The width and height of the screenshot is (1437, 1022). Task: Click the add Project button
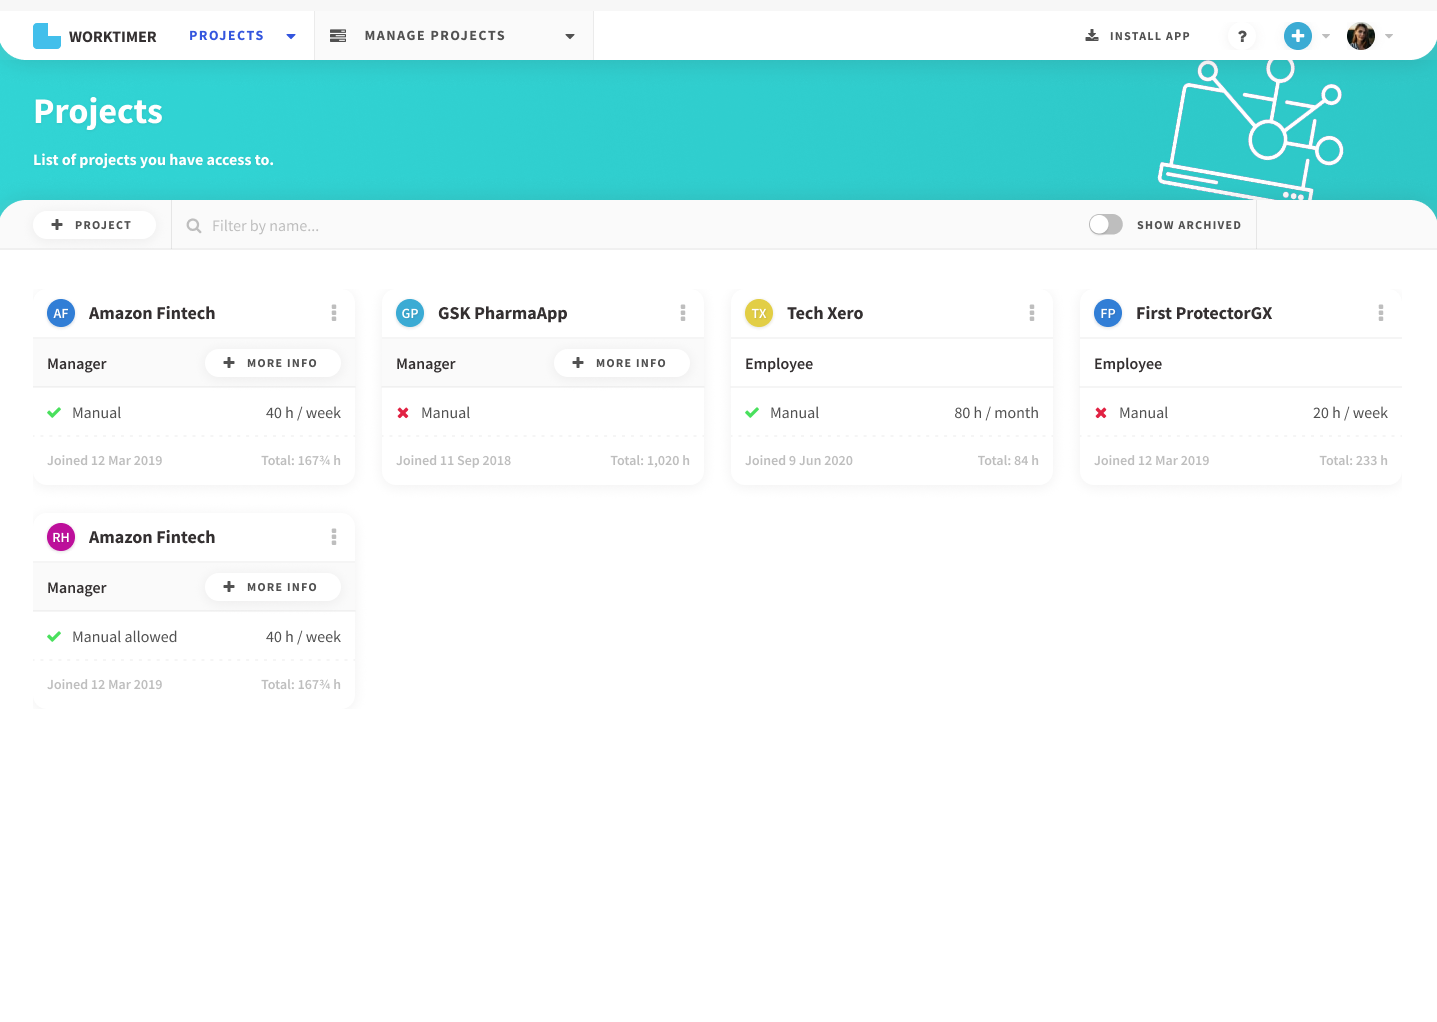(94, 225)
